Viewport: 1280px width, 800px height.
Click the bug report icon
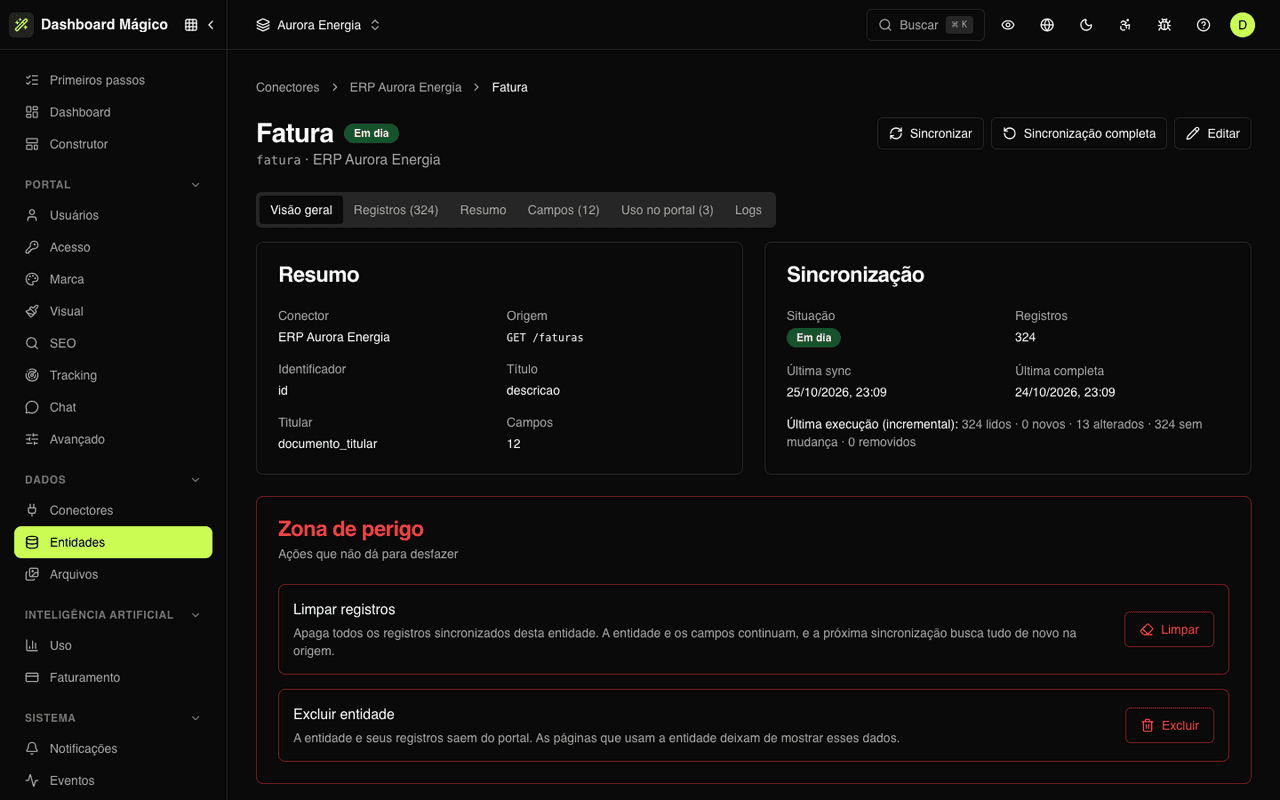coord(1164,25)
